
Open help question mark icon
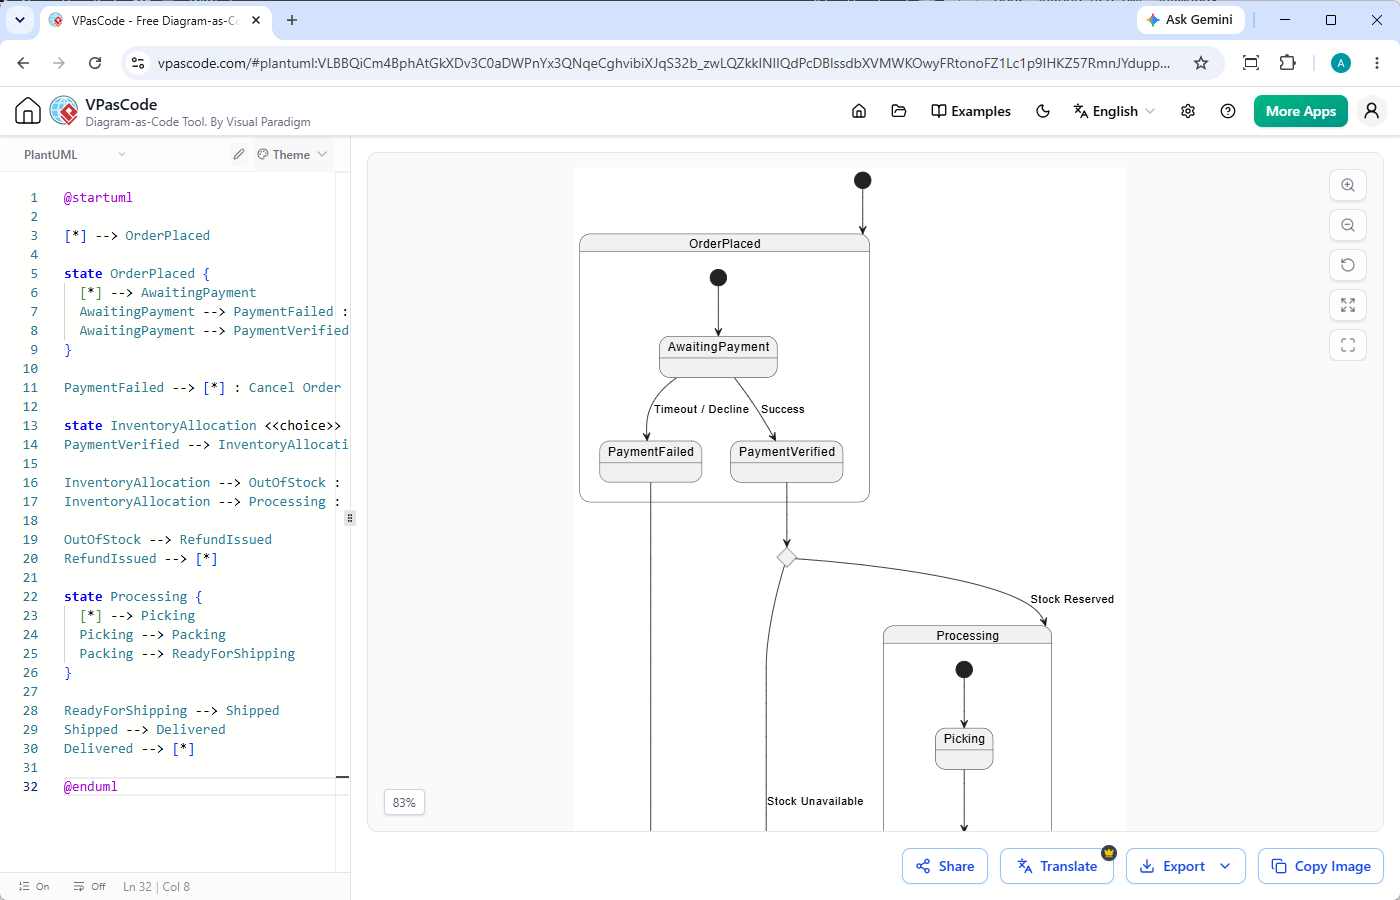coord(1228,111)
